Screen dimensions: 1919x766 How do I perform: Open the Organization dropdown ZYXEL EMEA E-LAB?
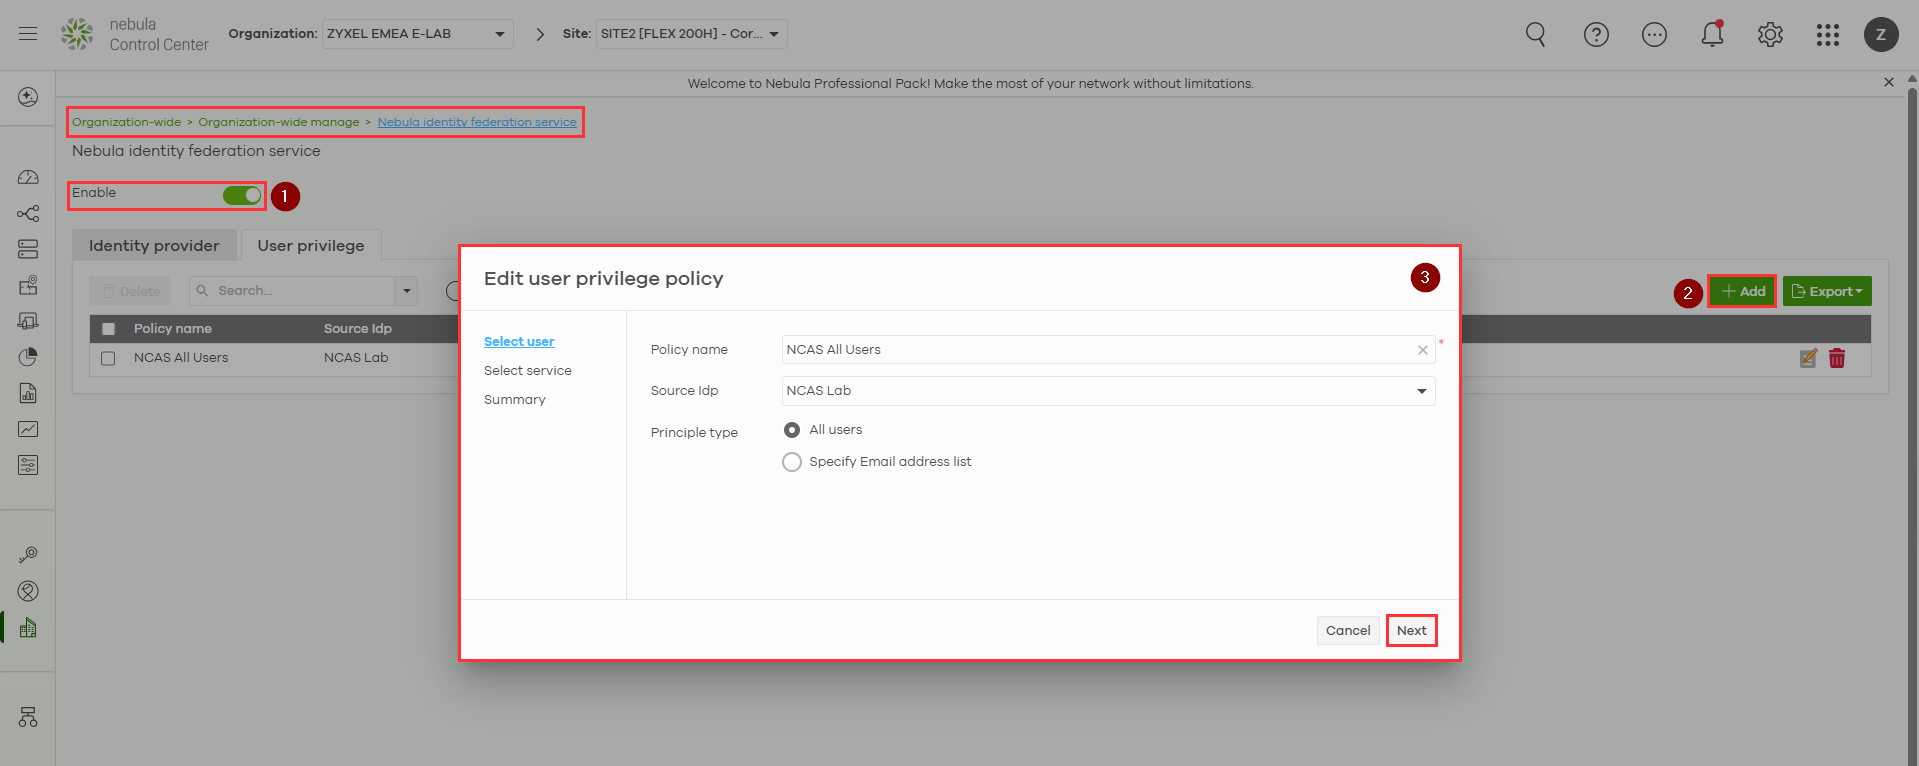[x=418, y=34]
